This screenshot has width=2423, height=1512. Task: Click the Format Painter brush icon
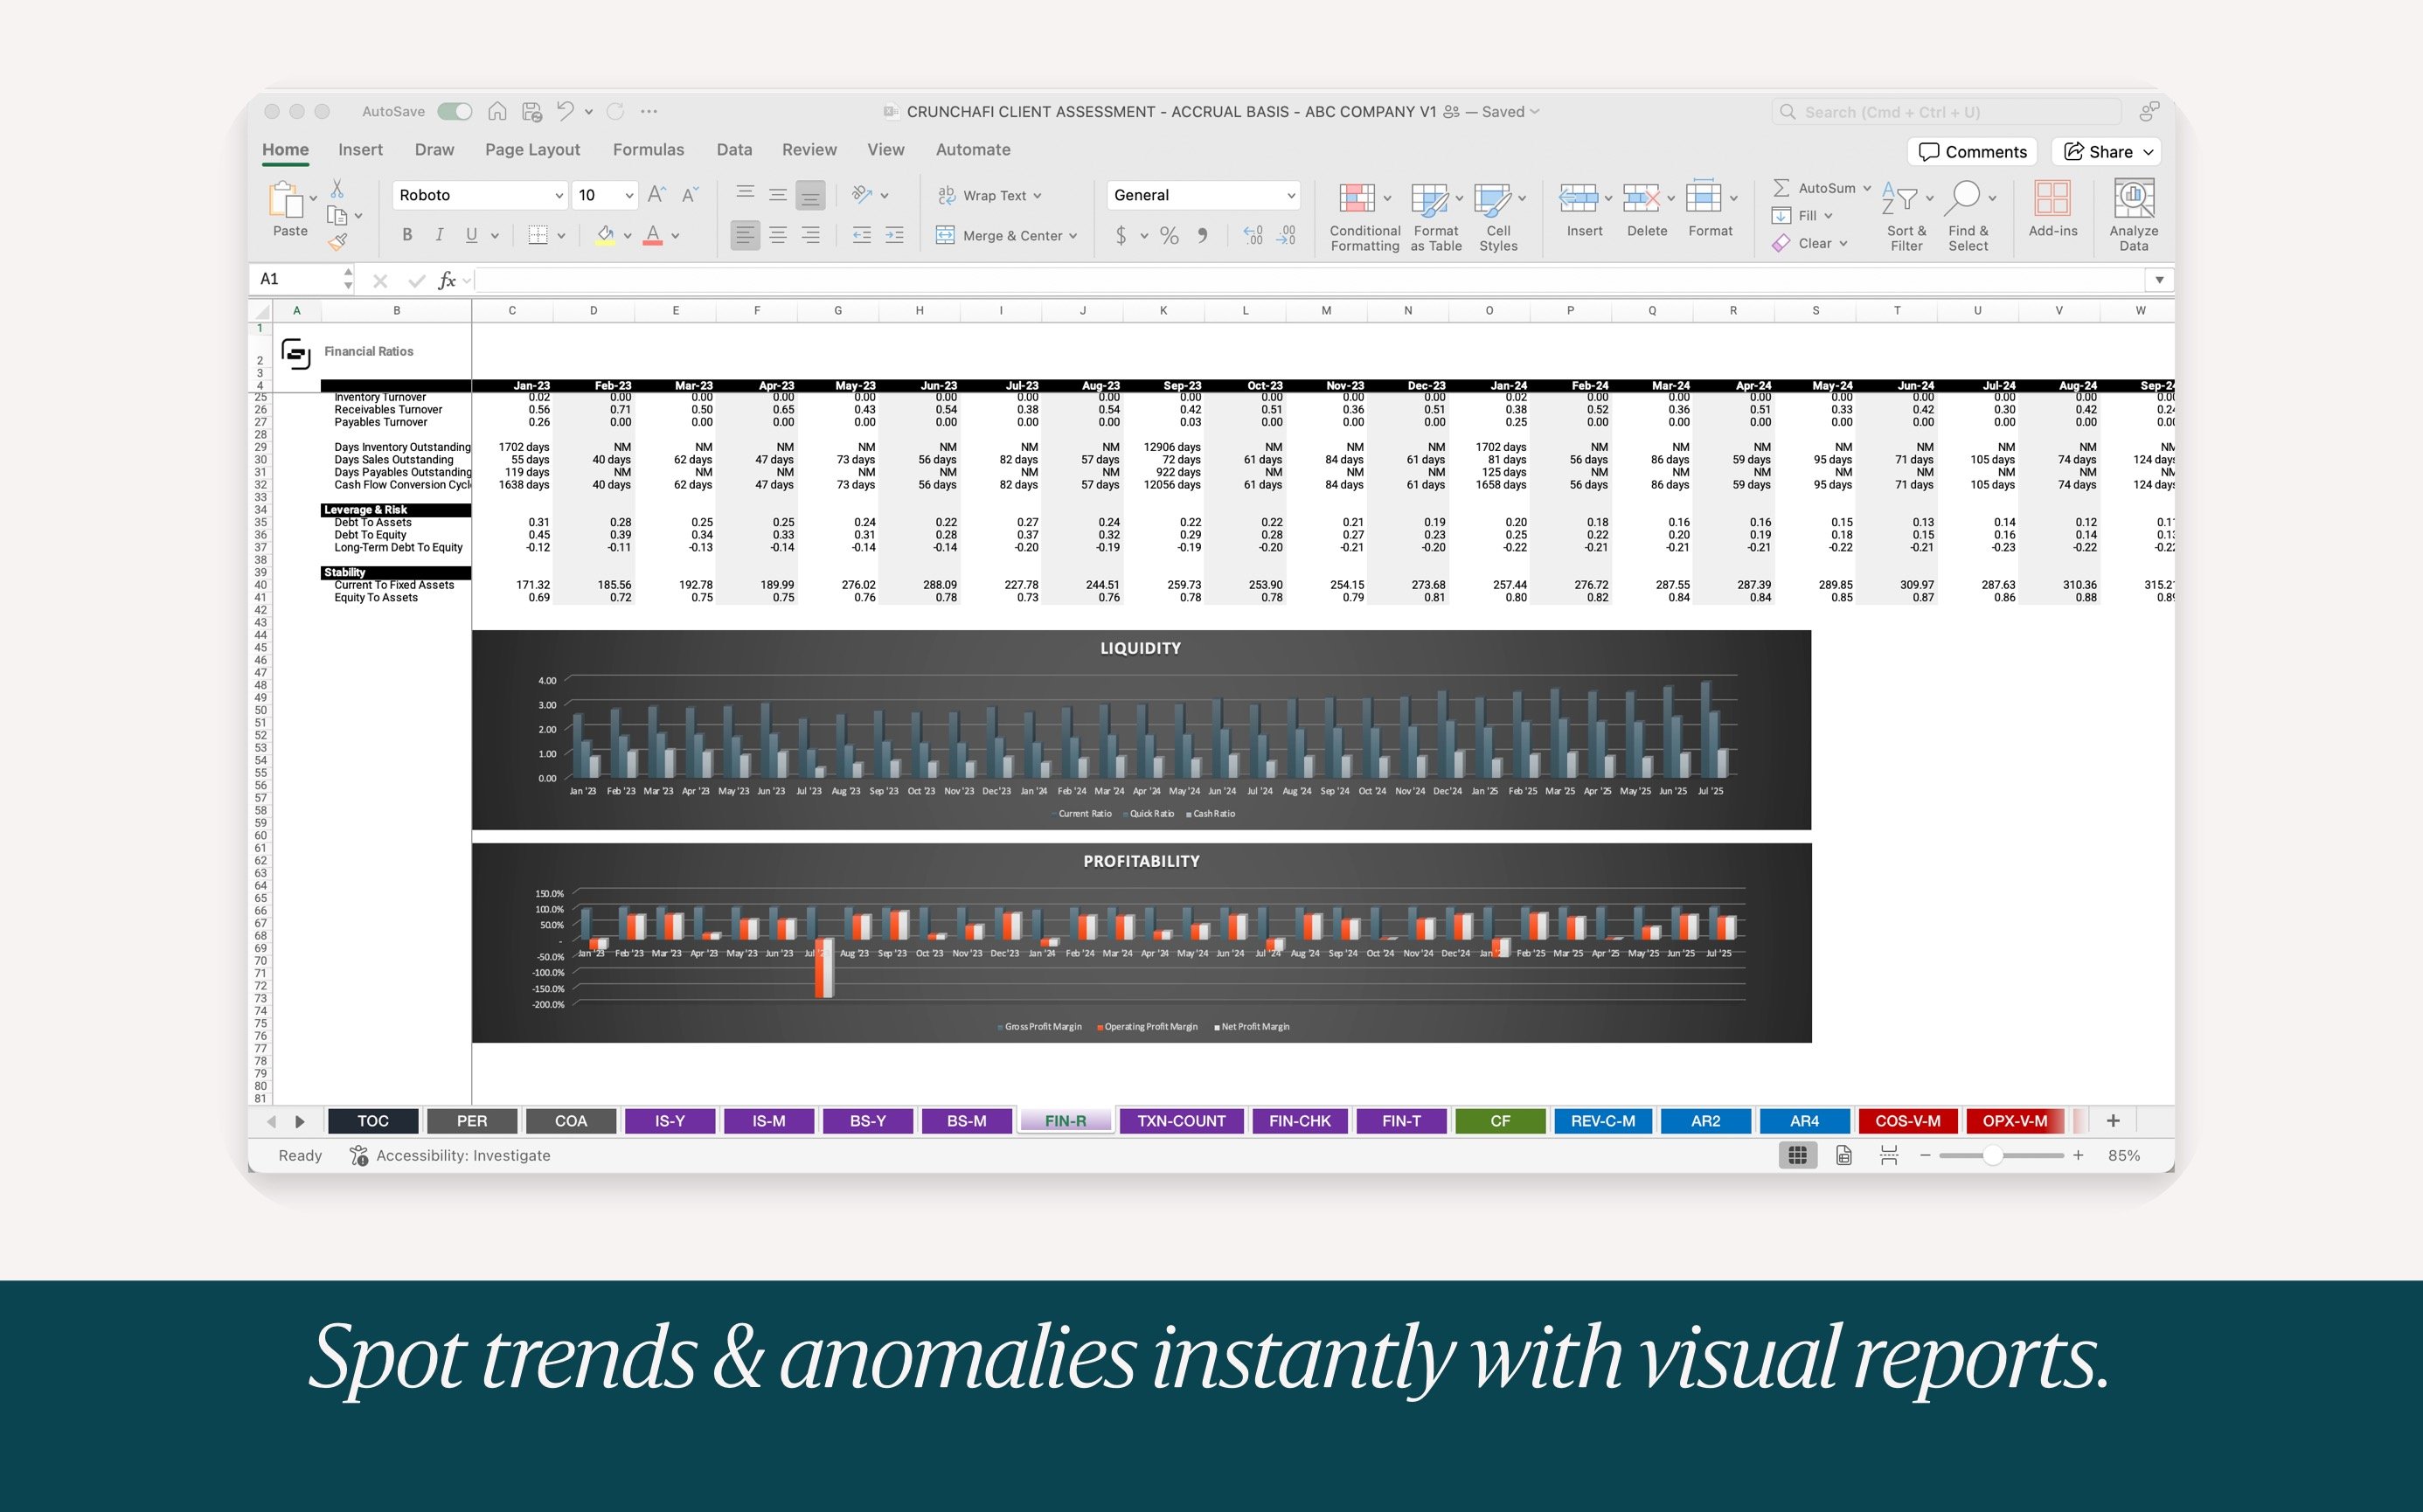[x=338, y=241]
